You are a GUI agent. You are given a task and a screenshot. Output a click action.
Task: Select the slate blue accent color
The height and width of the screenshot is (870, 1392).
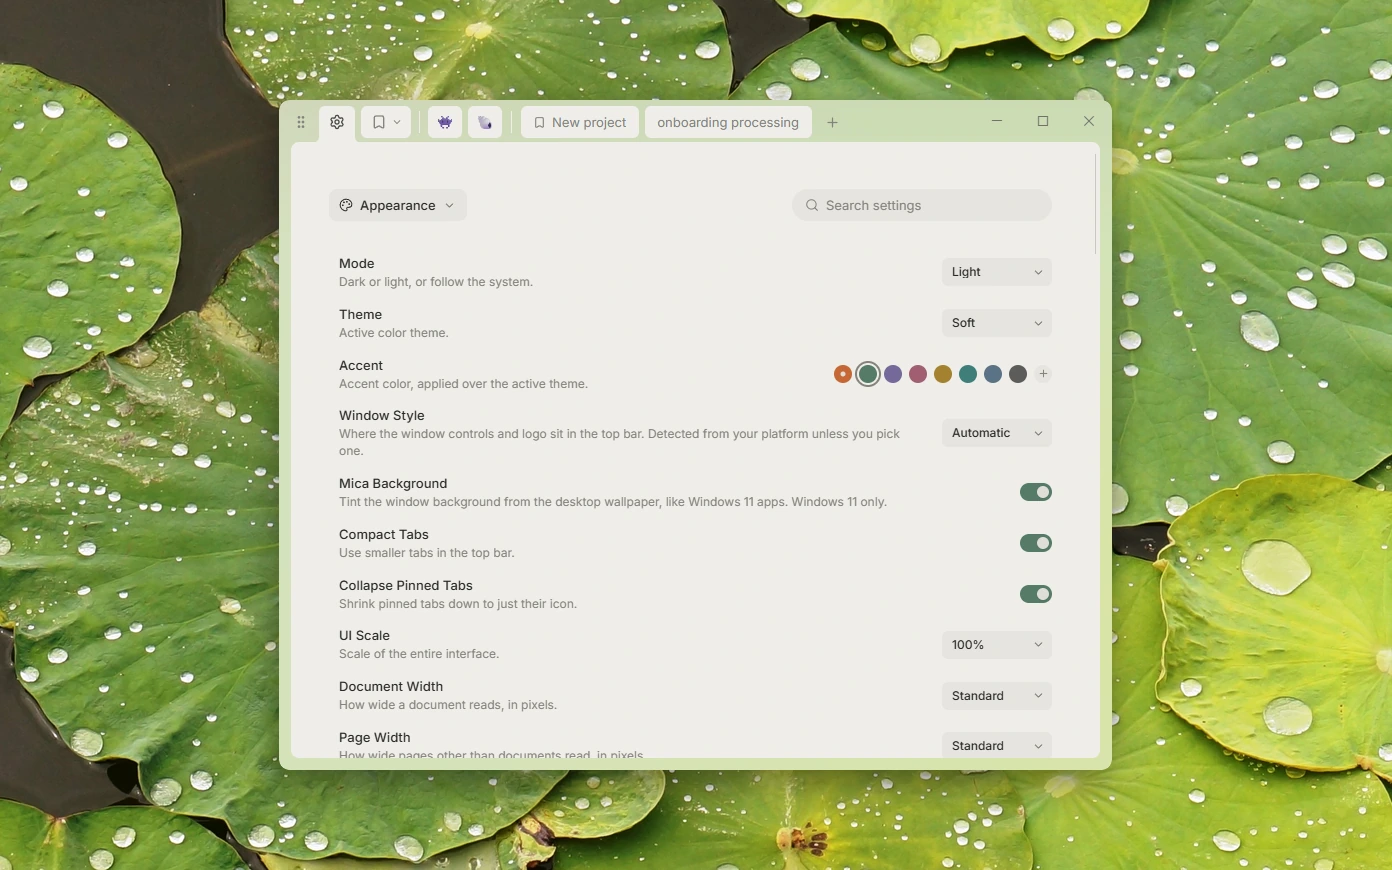pos(993,374)
